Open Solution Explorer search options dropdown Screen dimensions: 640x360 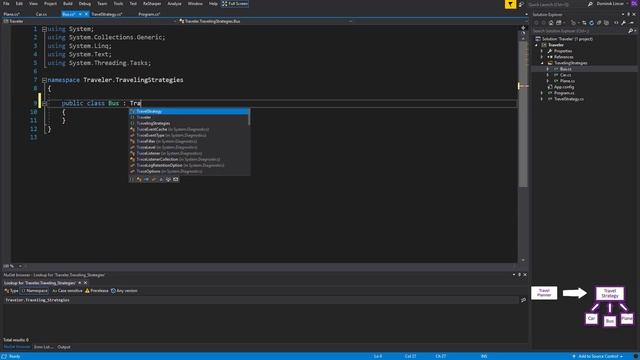(x=635, y=31)
